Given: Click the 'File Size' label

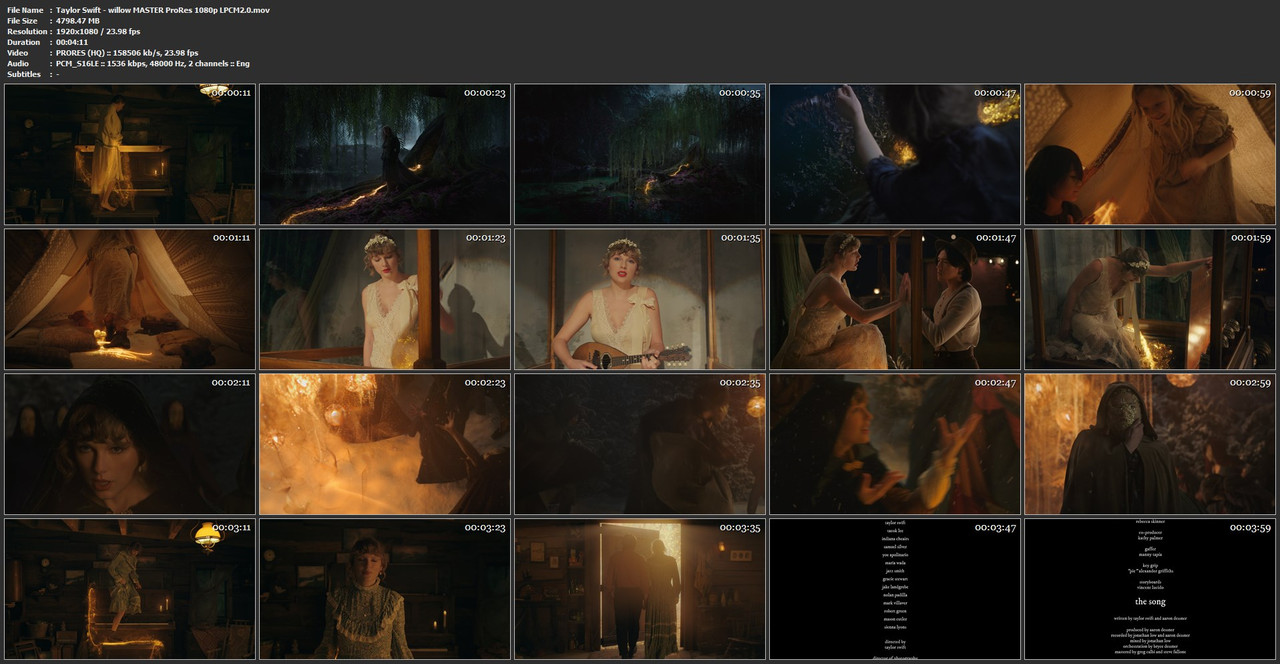Looking at the screenshot, I should point(22,20).
